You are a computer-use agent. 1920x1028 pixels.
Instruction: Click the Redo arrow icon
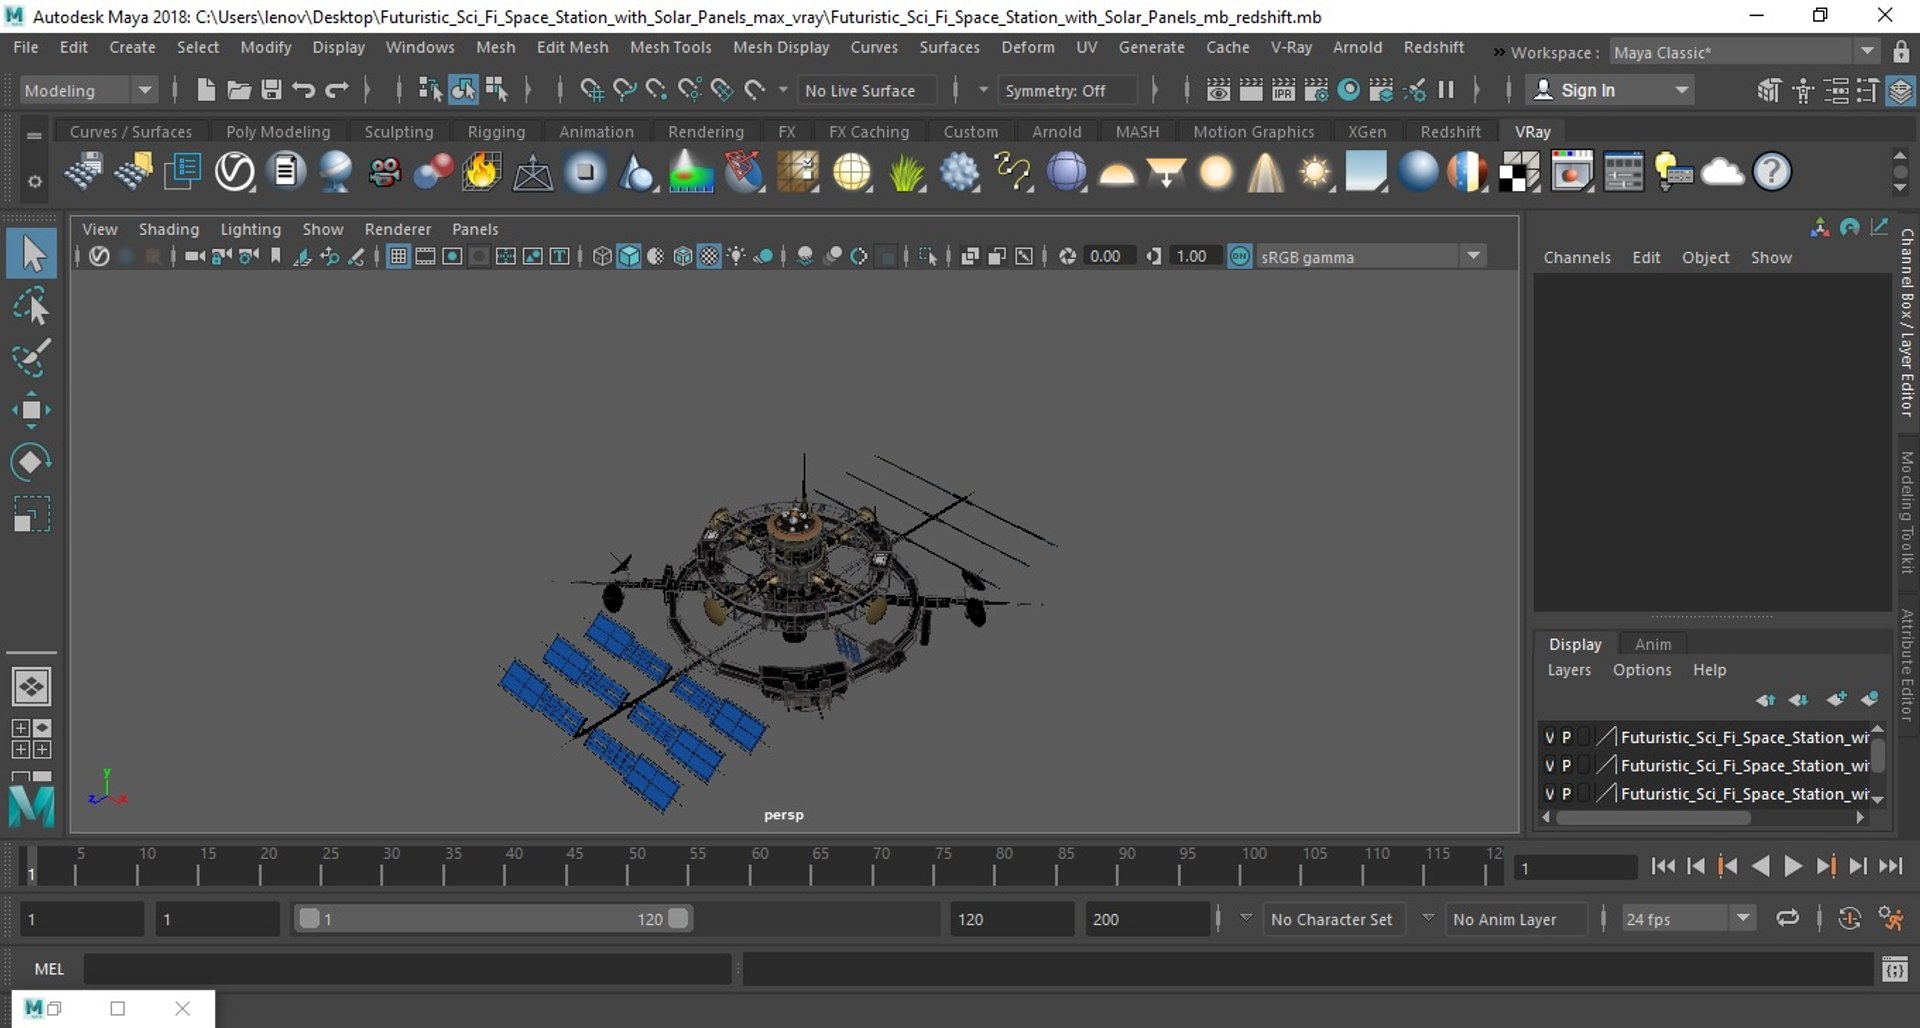337,90
